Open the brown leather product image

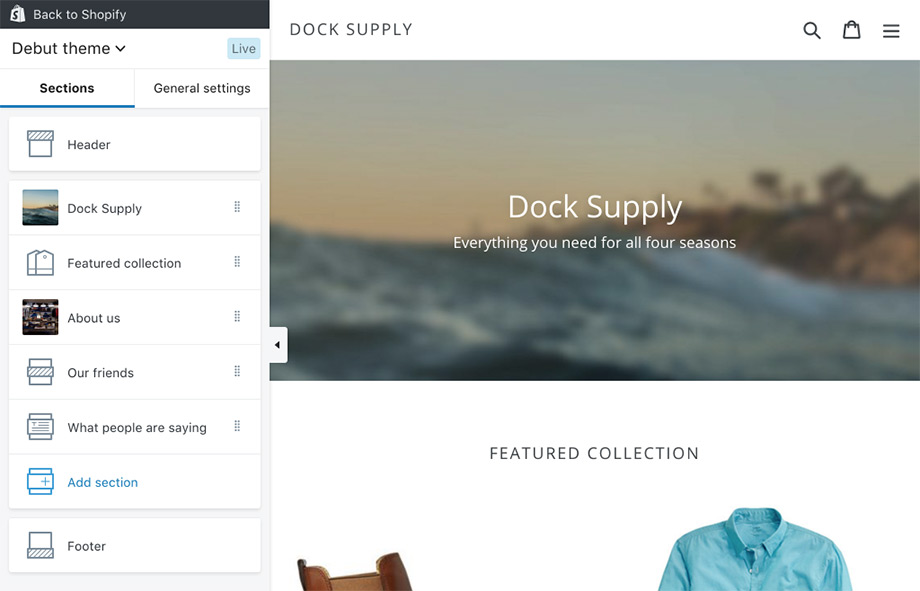[356, 571]
